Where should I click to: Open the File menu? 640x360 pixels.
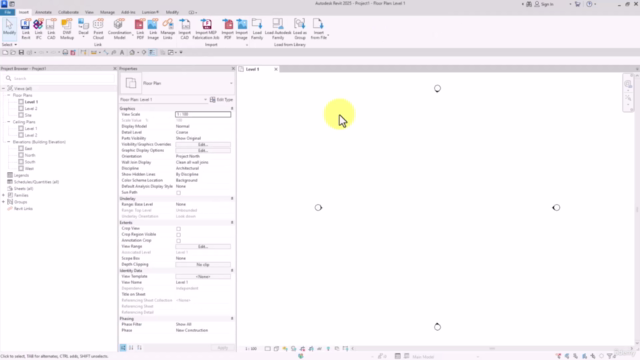7,12
